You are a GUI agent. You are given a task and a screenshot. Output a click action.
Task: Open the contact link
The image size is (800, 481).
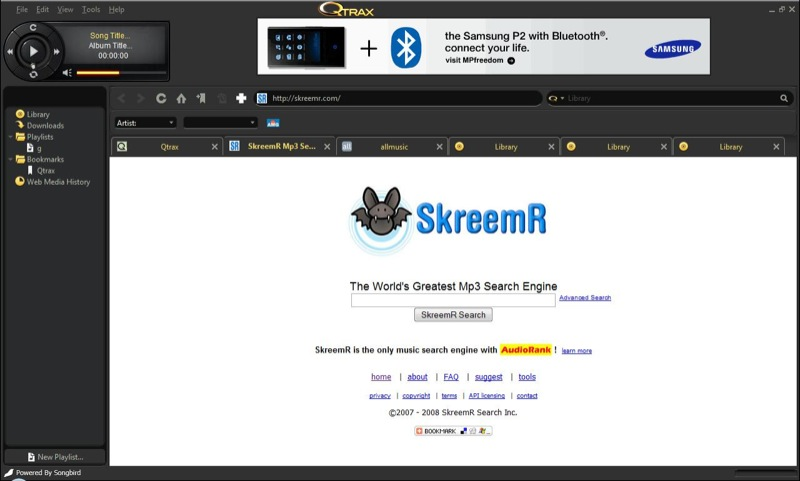(x=527, y=396)
